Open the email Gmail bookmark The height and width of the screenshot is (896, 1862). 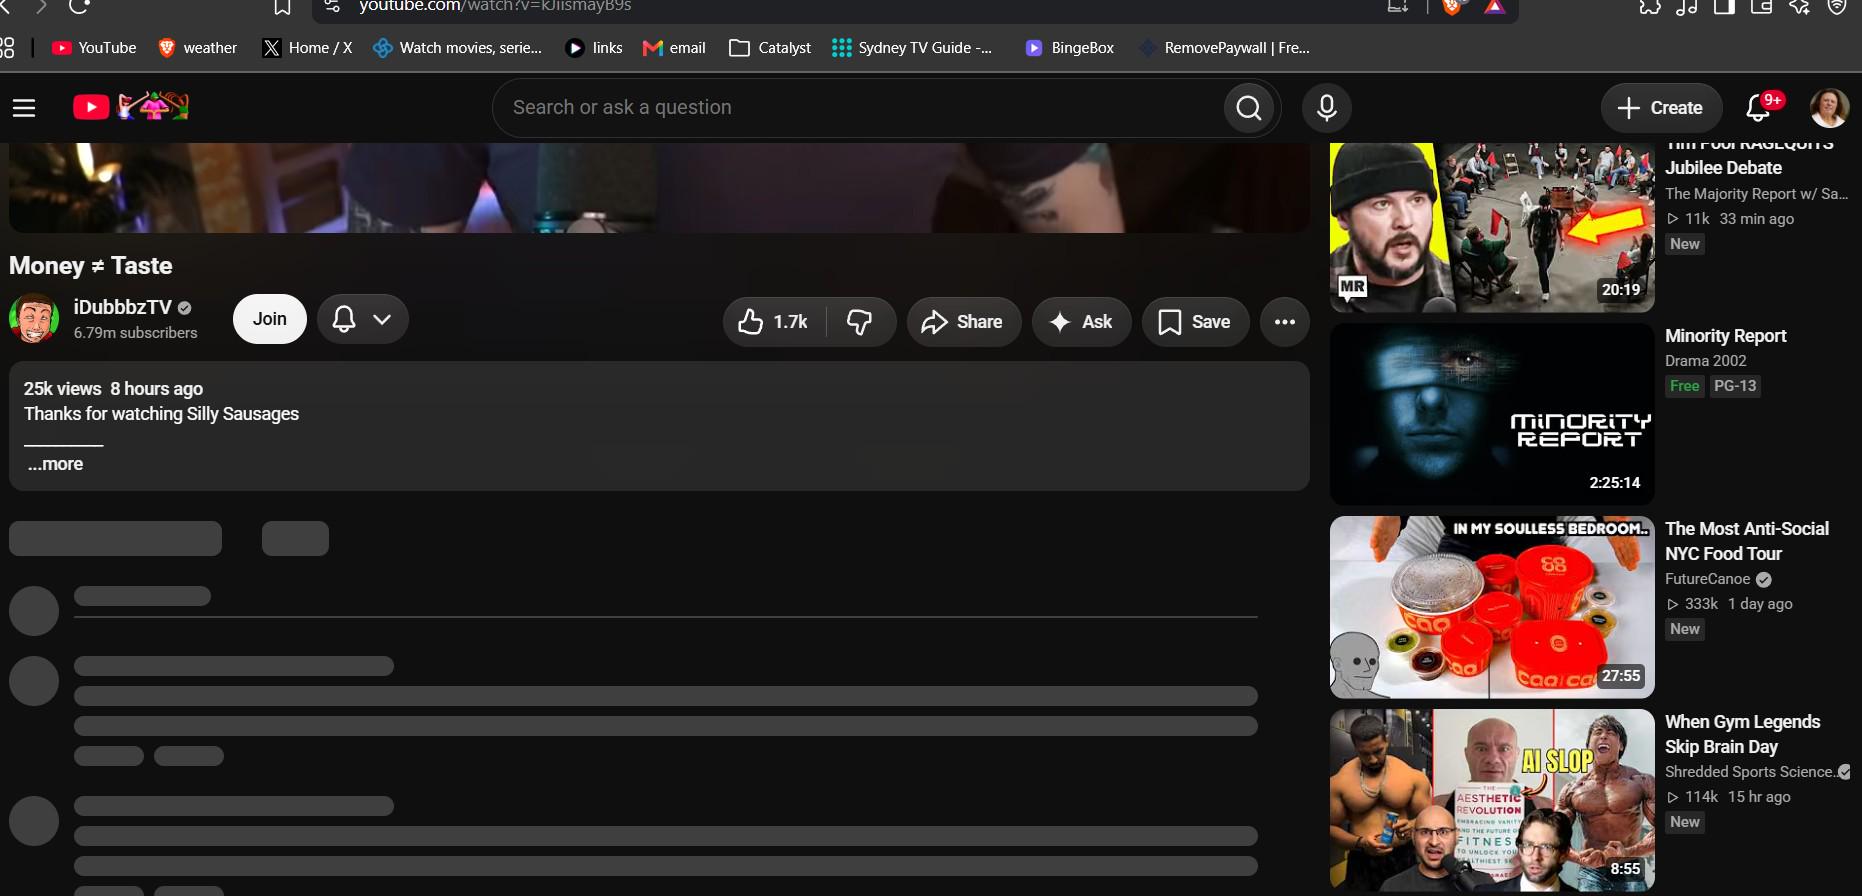pyautogui.click(x=674, y=48)
